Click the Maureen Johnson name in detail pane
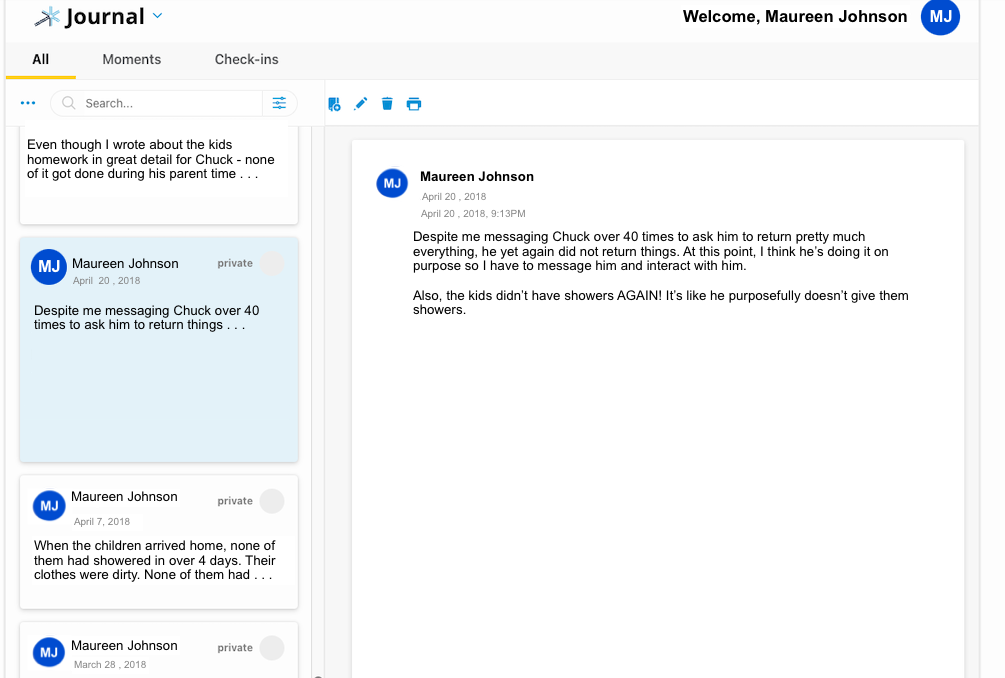This screenshot has width=1005, height=678. 477,177
